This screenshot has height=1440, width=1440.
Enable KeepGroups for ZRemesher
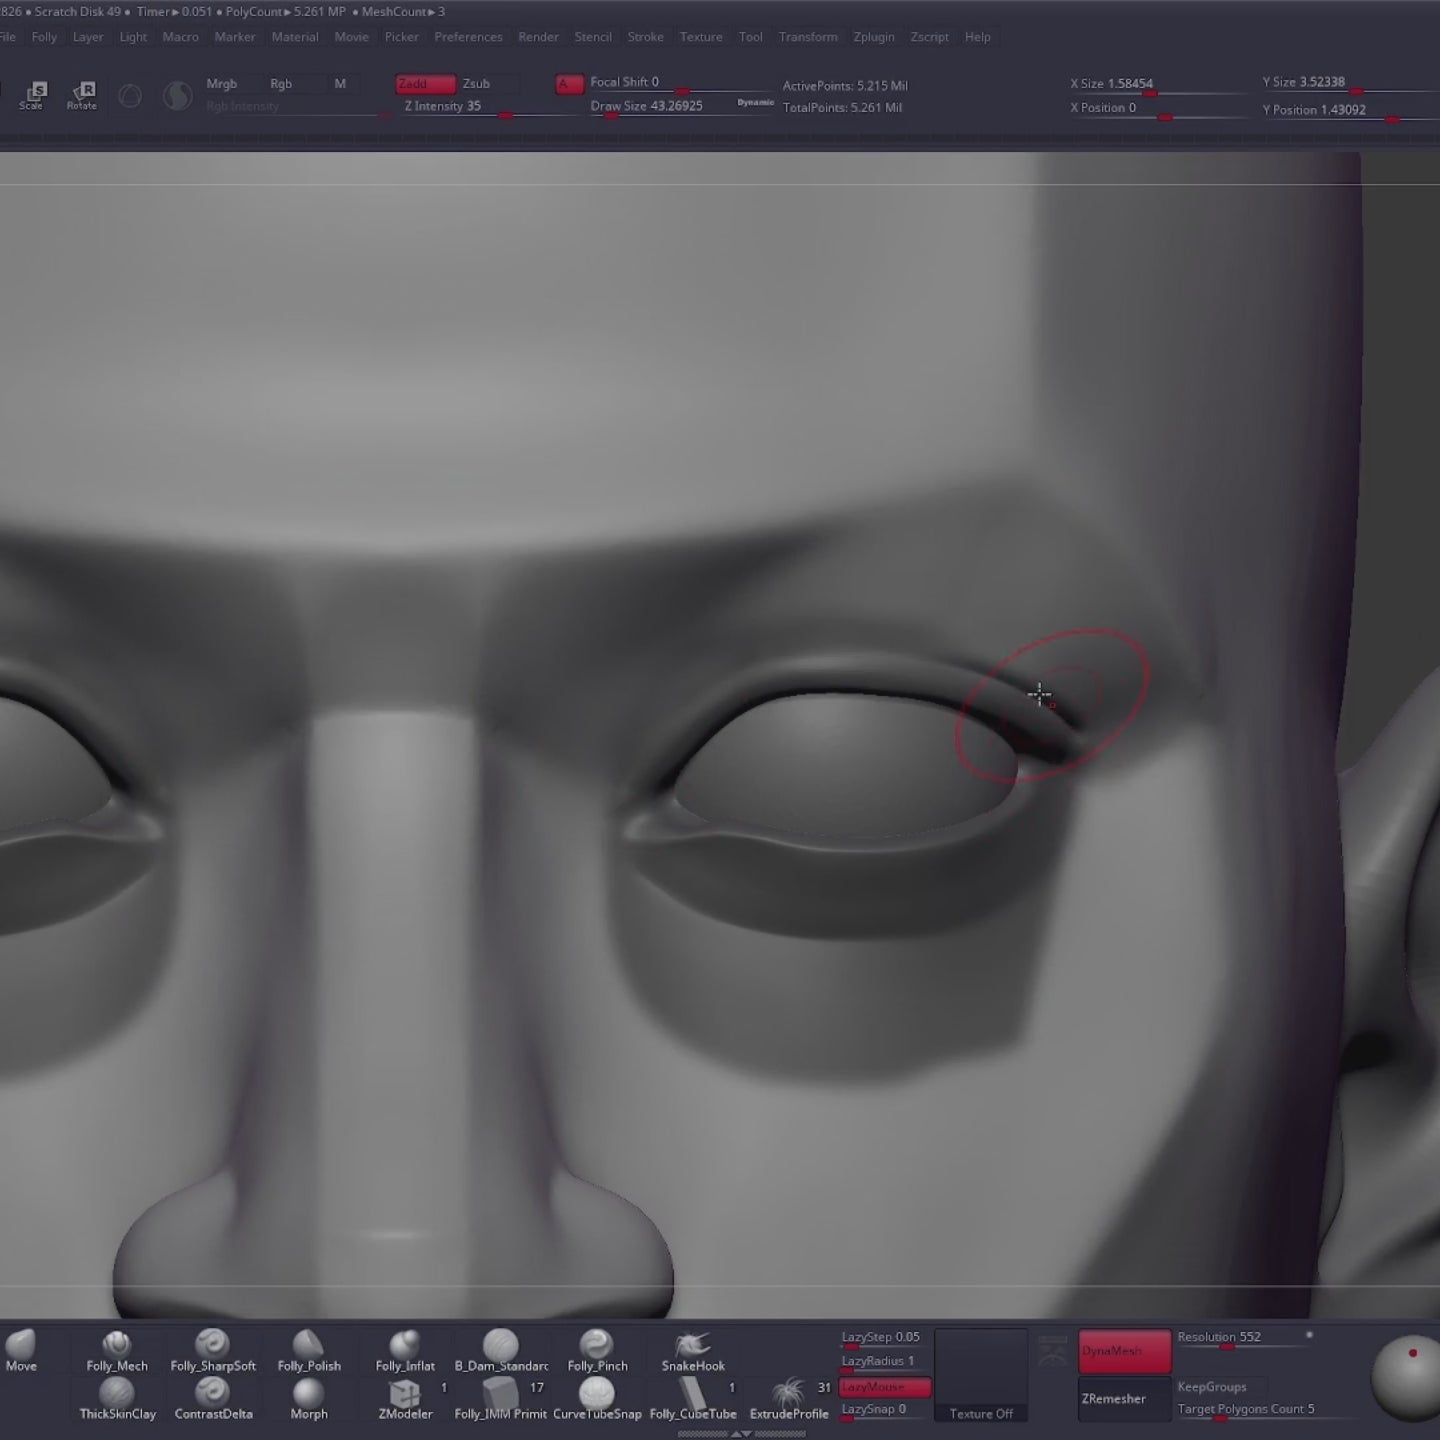coord(1212,1387)
